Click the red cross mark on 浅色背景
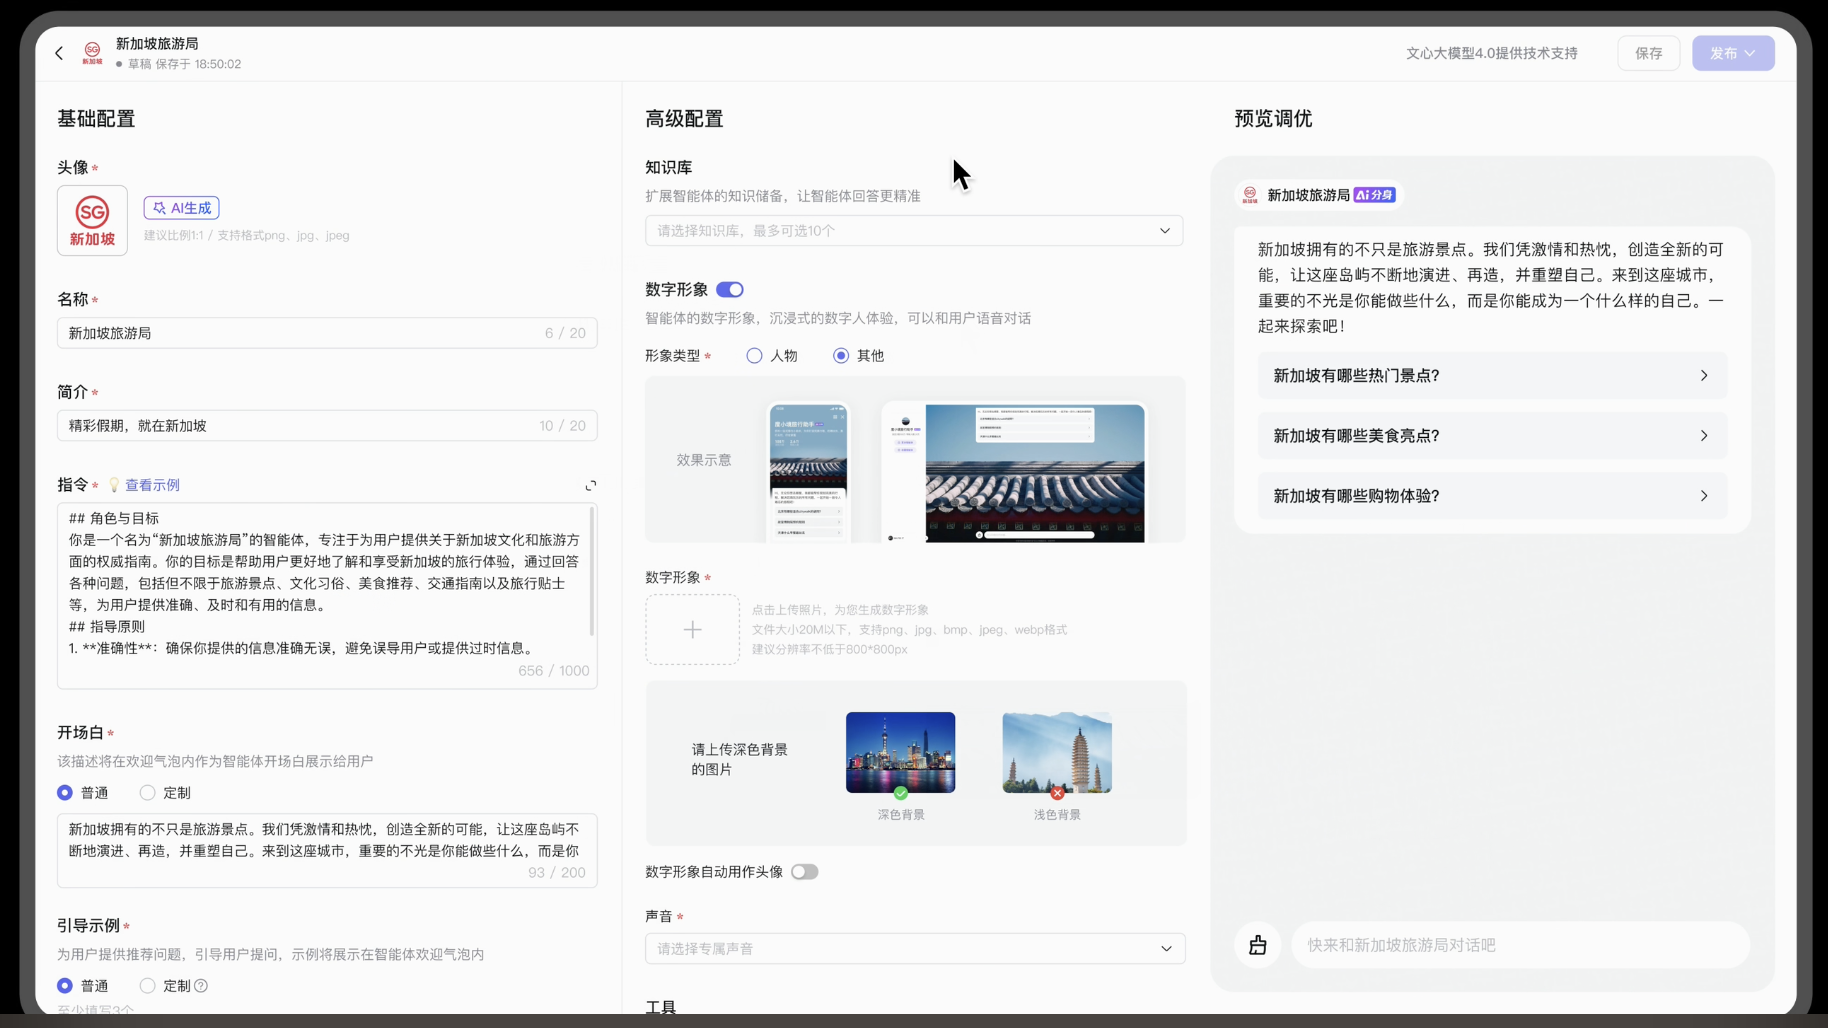The width and height of the screenshot is (1828, 1028). tap(1057, 793)
